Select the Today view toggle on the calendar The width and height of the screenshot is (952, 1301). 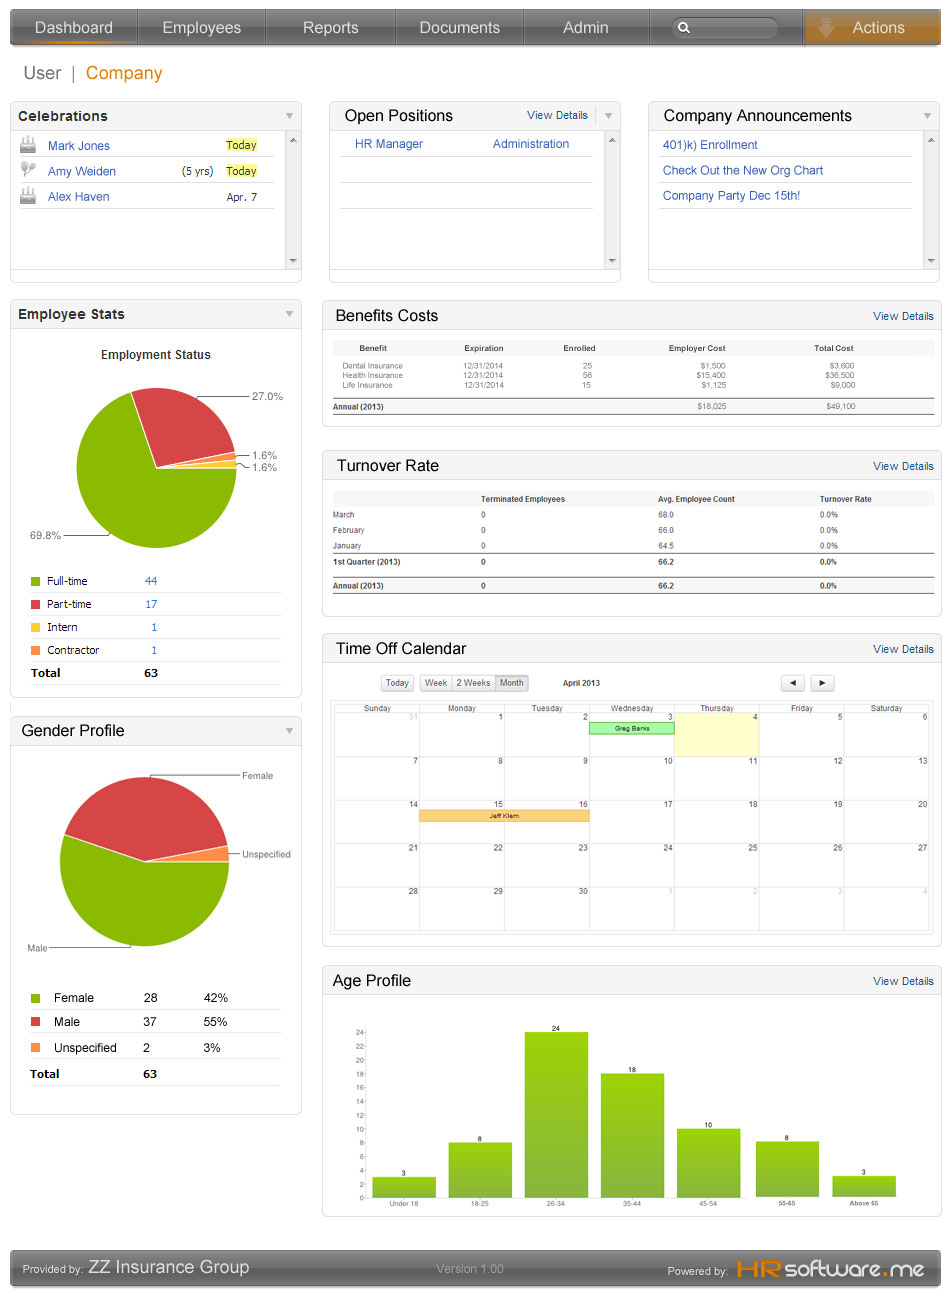click(x=396, y=682)
